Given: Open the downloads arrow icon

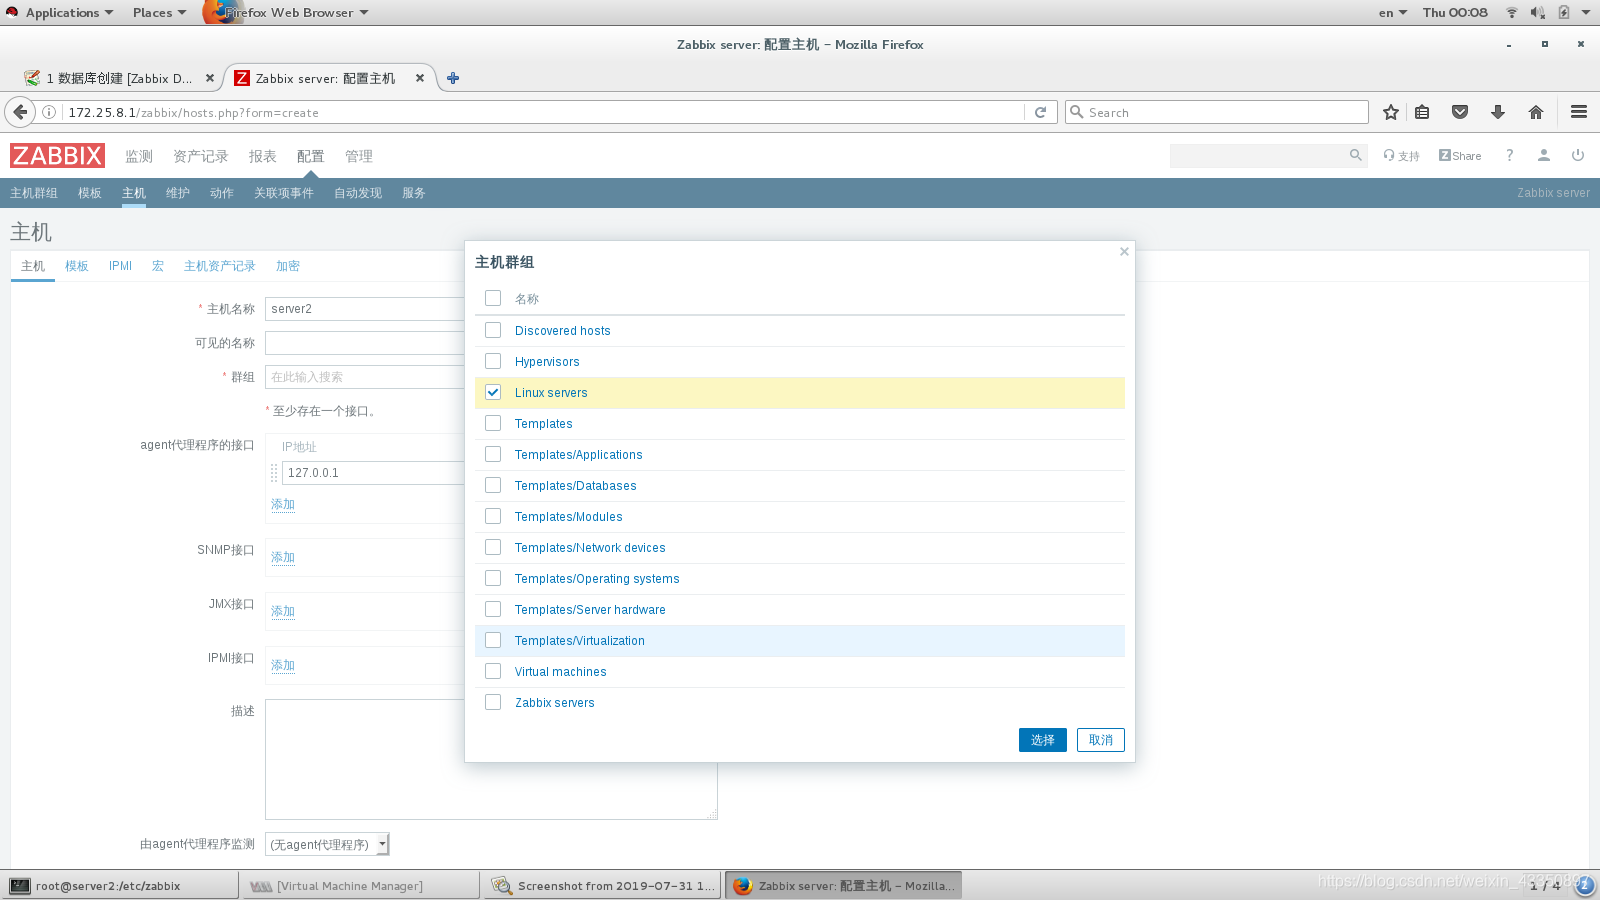Looking at the screenshot, I should [x=1498, y=112].
